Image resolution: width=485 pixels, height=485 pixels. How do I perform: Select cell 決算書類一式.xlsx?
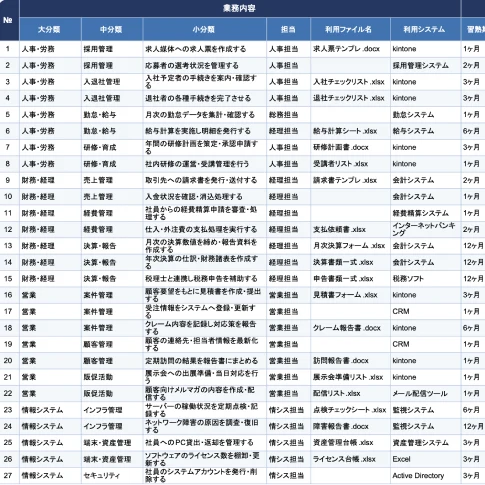pyautogui.click(x=350, y=262)
